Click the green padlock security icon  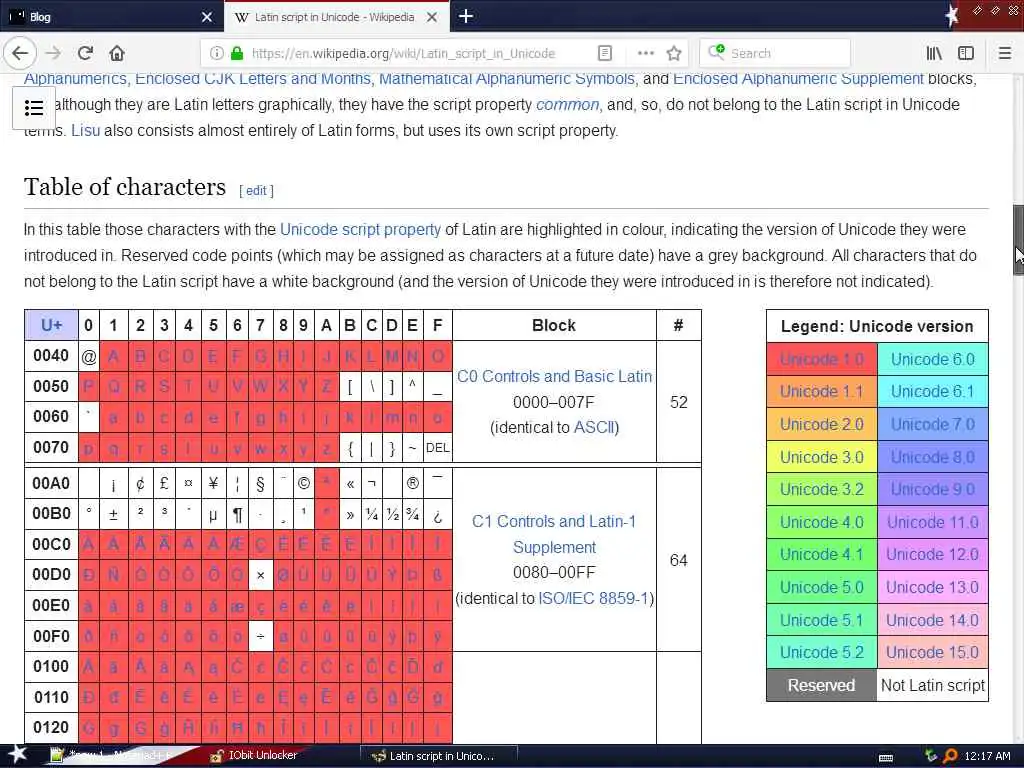(x=237, y=53)
